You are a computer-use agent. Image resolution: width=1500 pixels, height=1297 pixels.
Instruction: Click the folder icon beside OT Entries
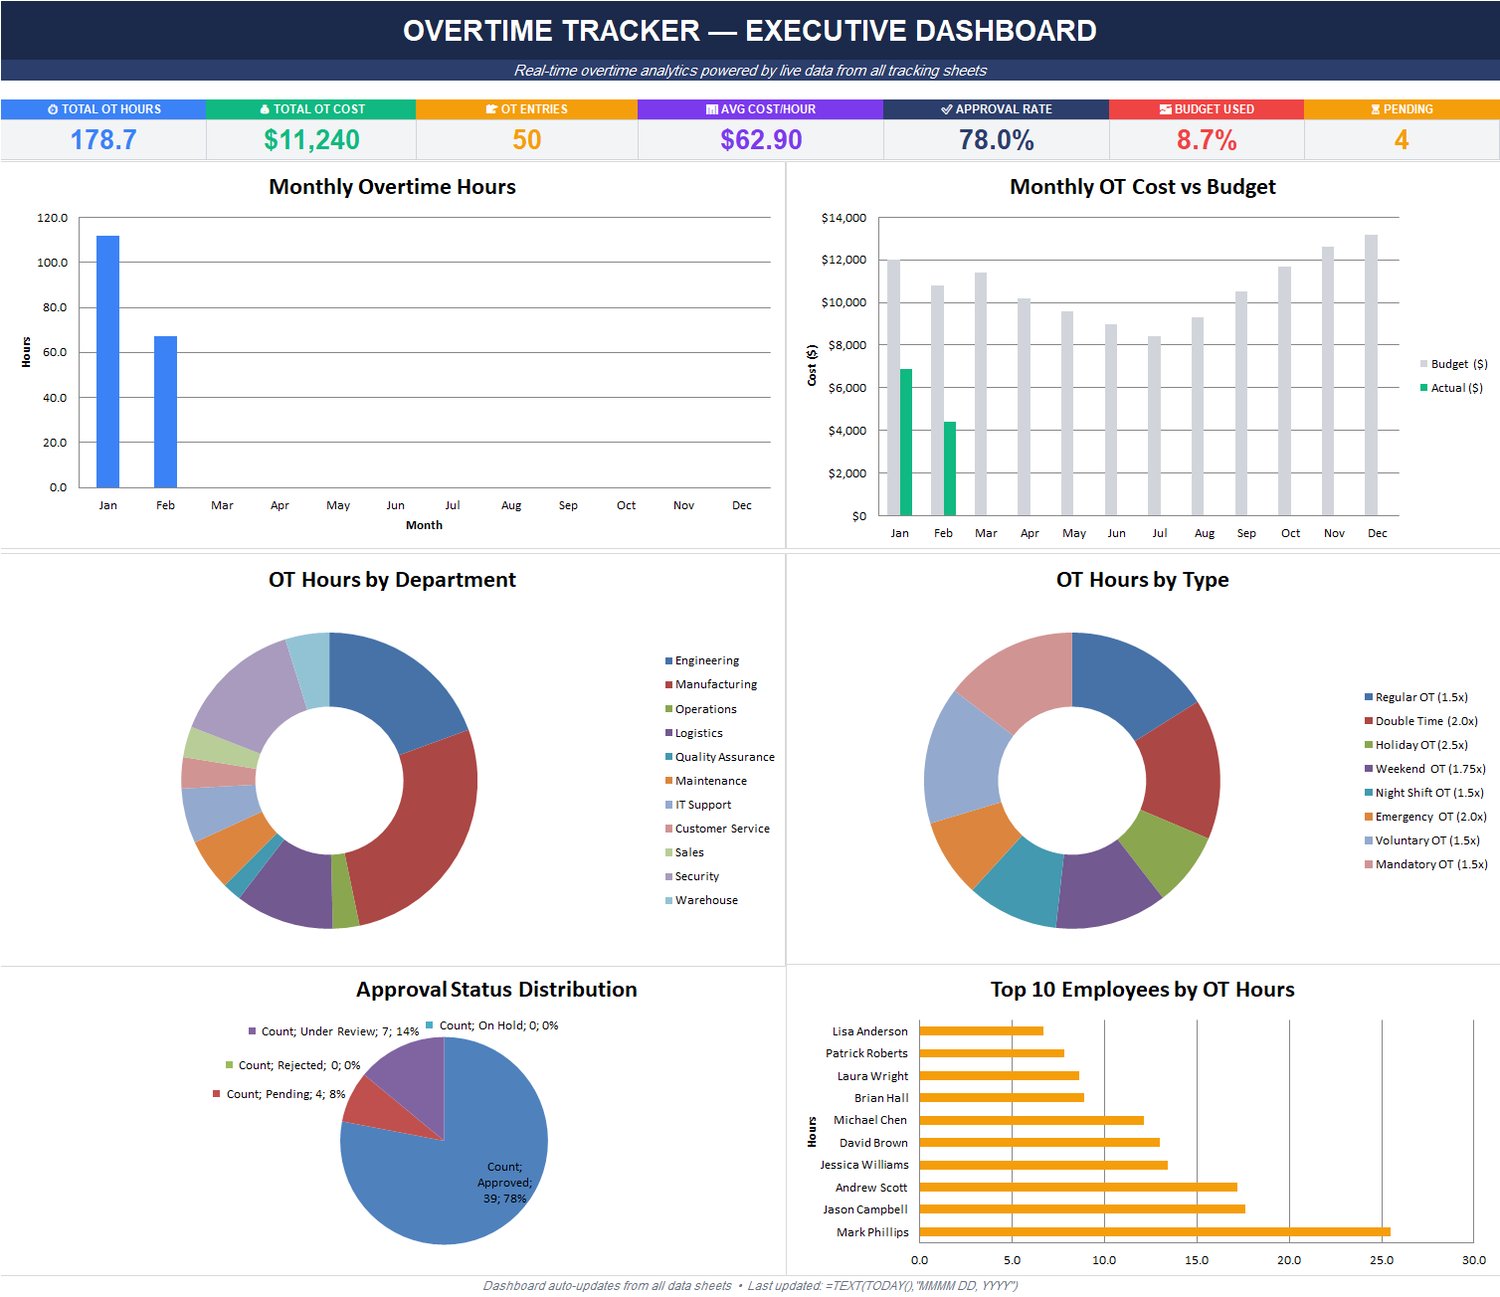[x=492, y=110]
